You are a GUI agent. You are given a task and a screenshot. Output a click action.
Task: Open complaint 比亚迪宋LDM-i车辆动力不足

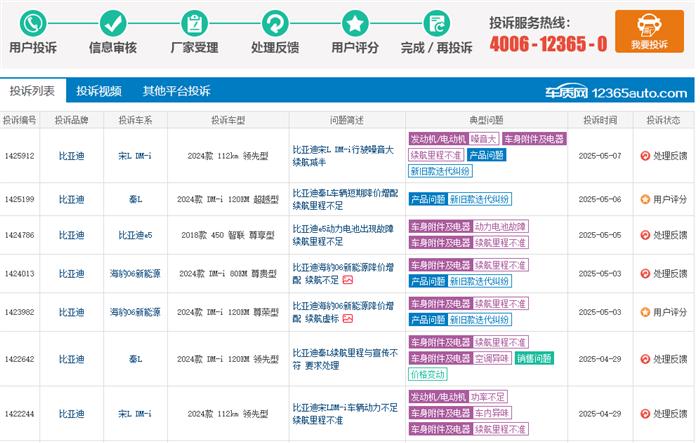[345, 414]
